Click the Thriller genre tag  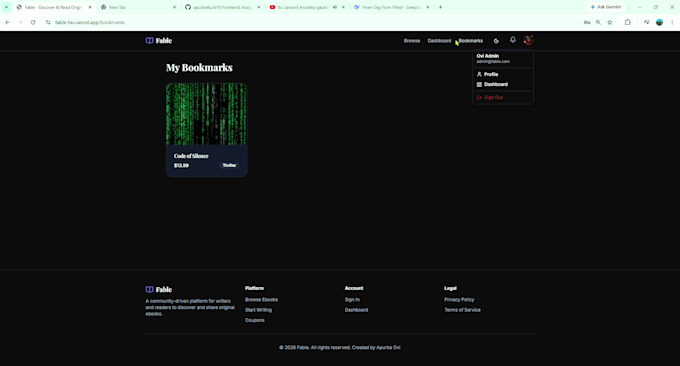229,165
